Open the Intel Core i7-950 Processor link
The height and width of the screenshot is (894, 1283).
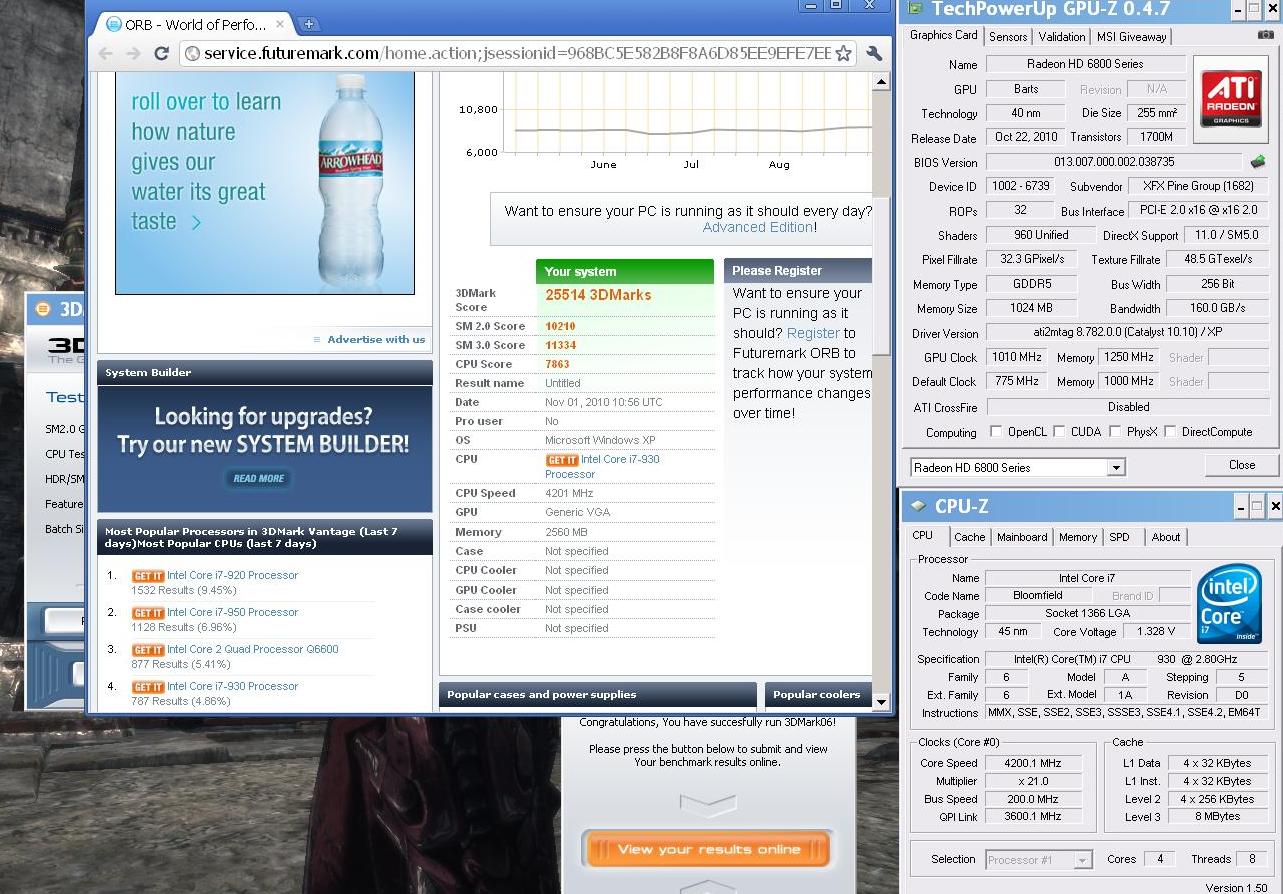click(232, 613)
